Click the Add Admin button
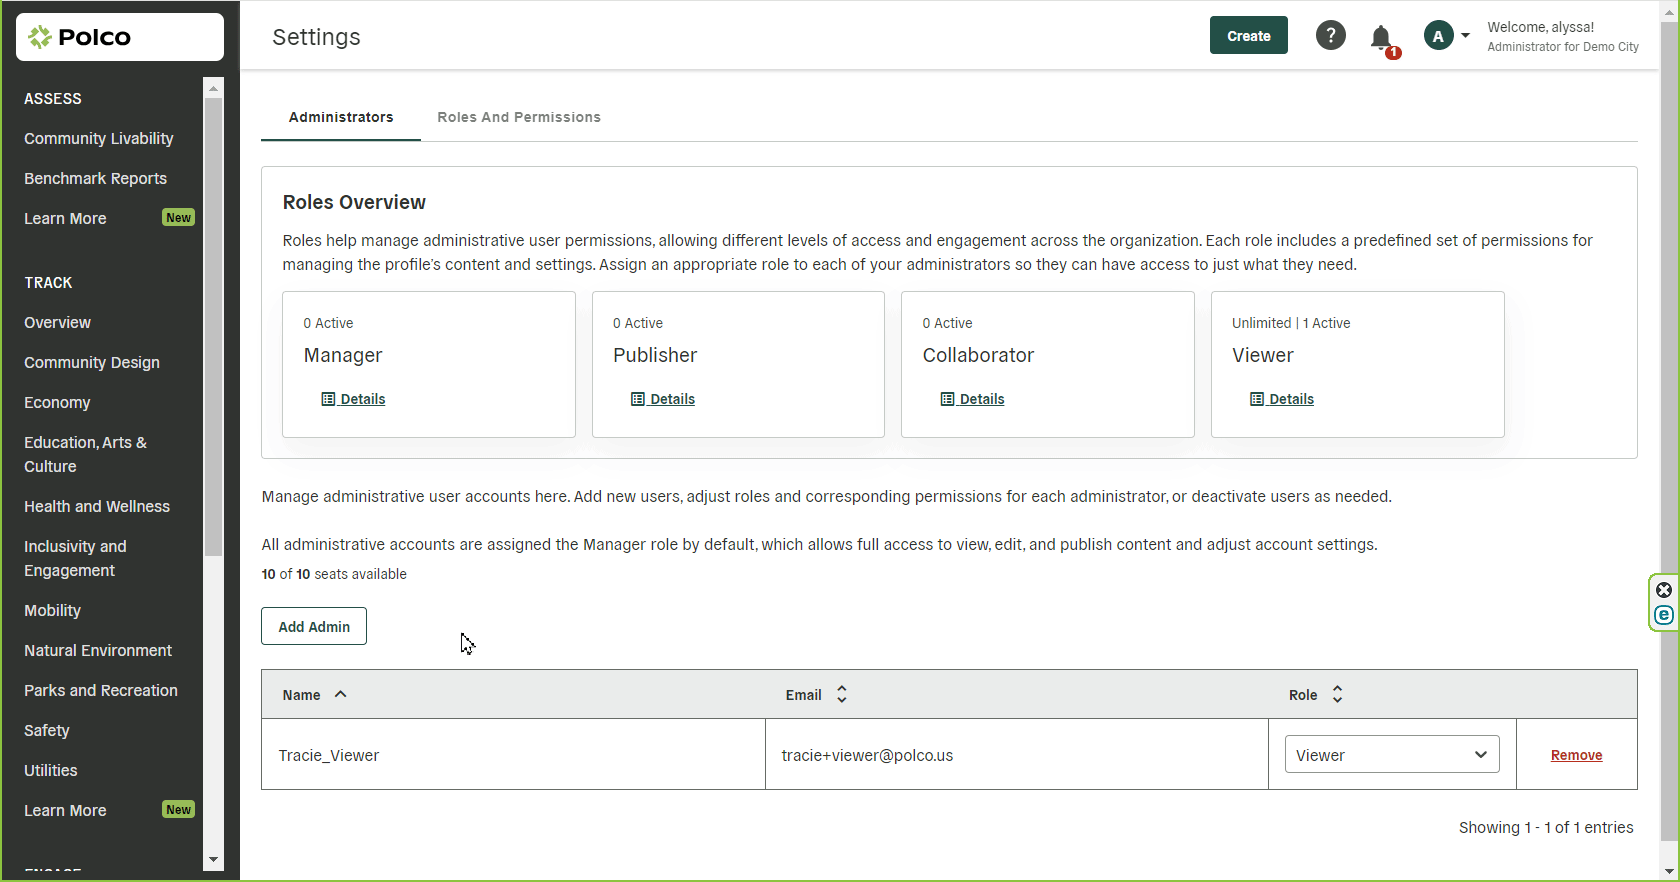1680x882 pixels. [314, 626]
